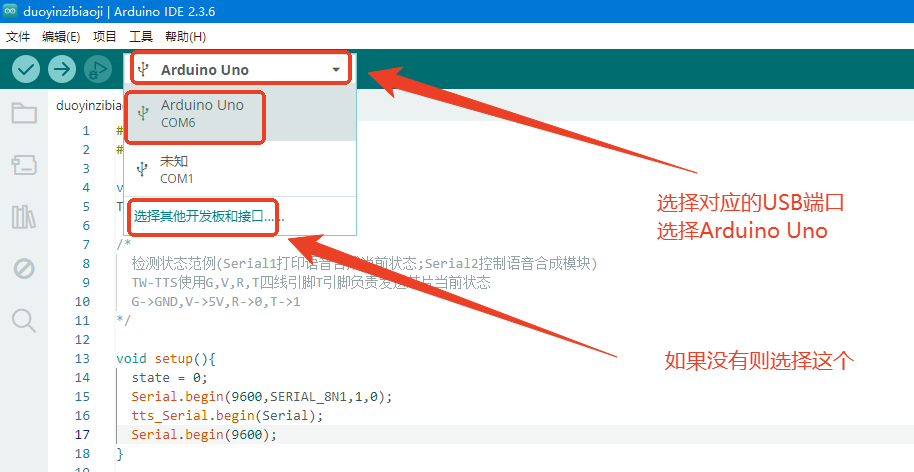
Task: Click the comment line starting 检测状态范例
Action: click(365, 263)
